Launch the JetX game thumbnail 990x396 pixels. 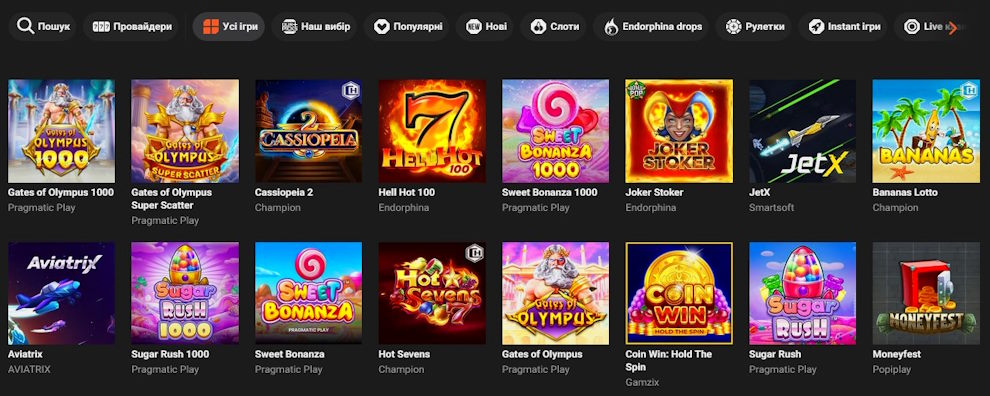coord(802,131)
